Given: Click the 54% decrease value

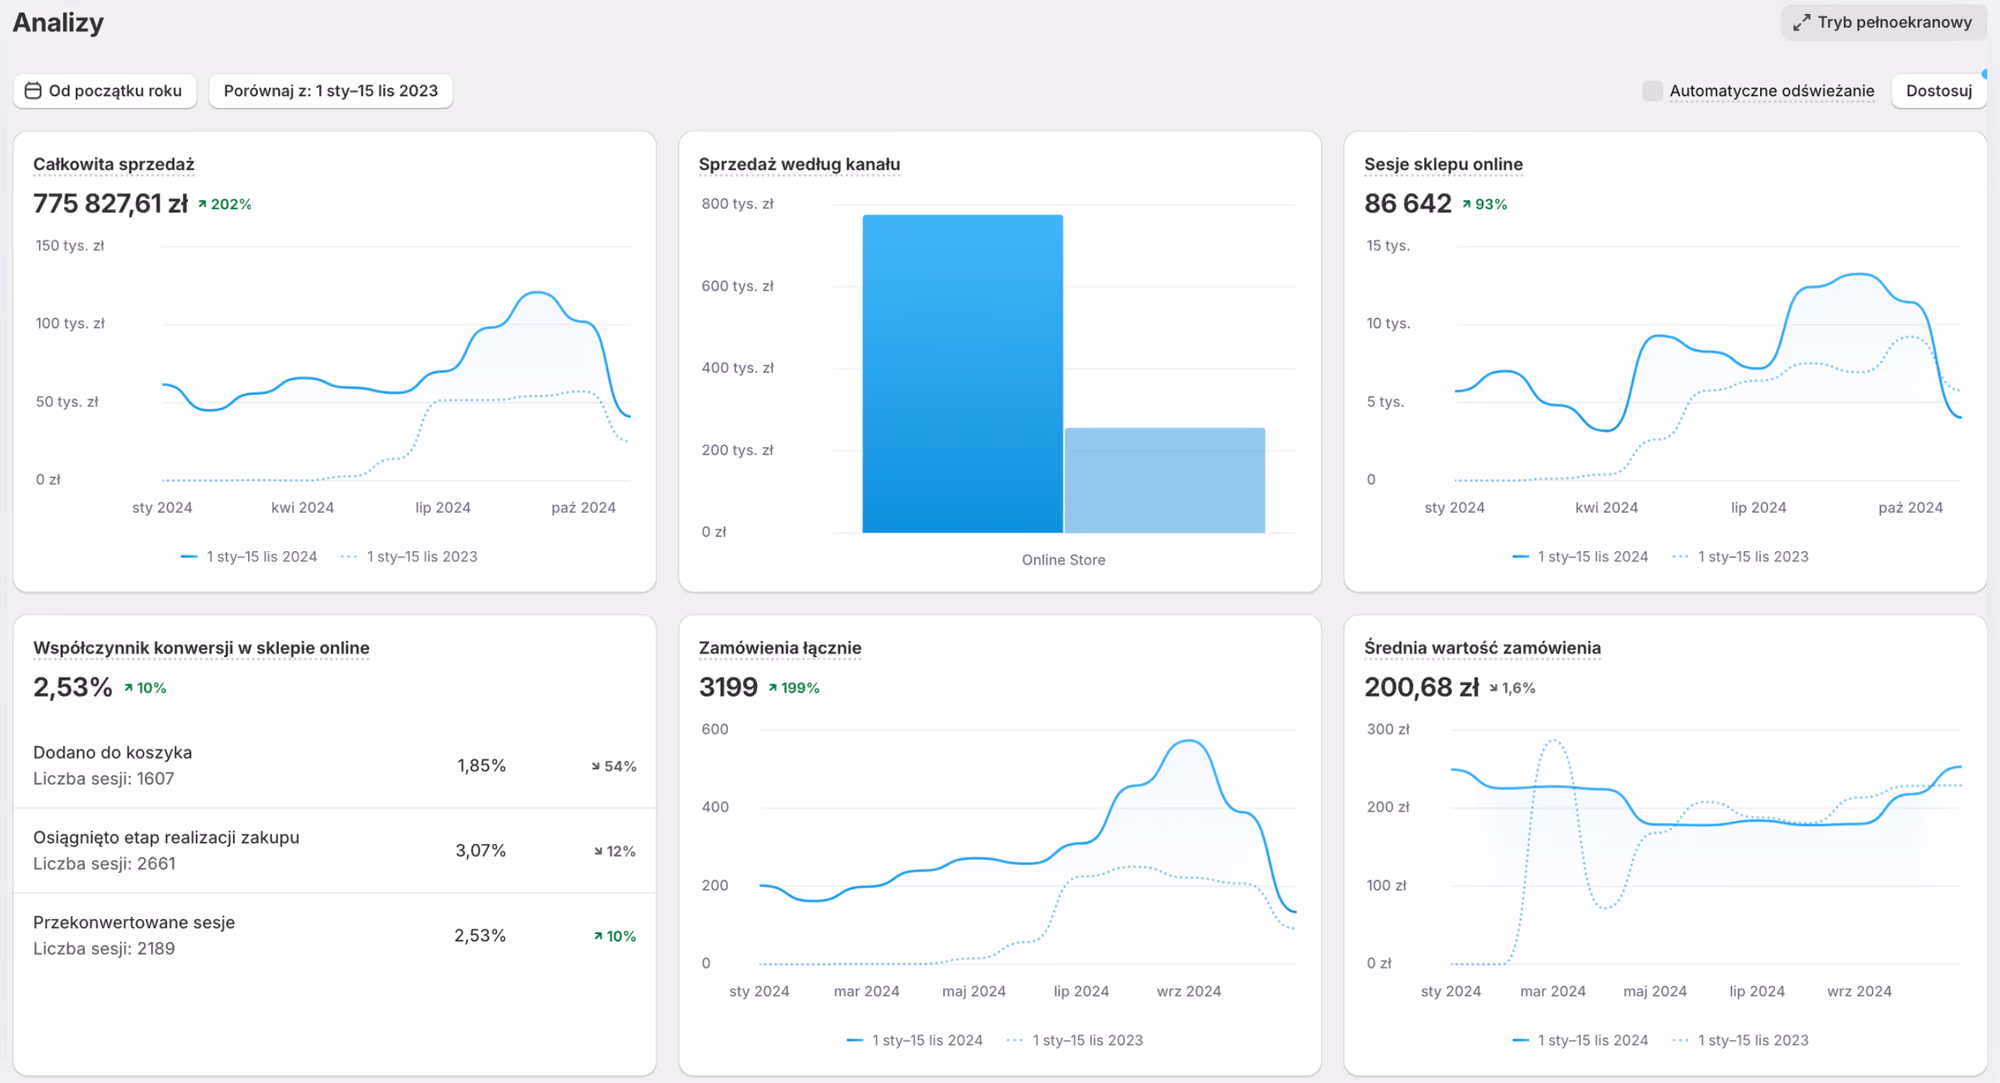Looking at the screenshot, I should (613, 766).
